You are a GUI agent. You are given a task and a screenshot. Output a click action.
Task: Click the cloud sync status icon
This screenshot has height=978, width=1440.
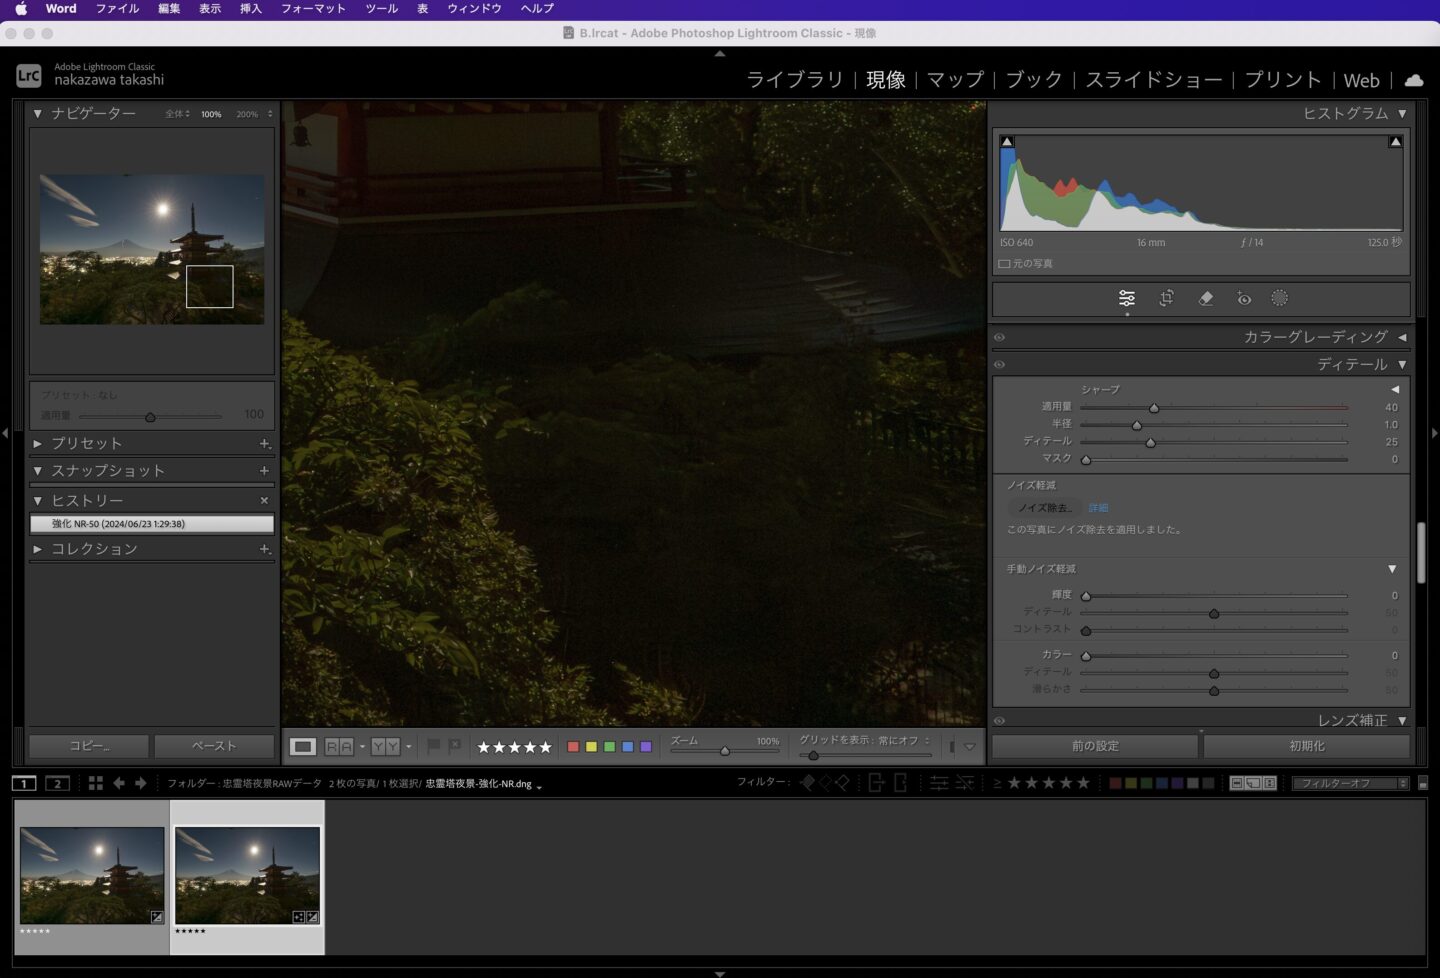(x=1414, y=80)
